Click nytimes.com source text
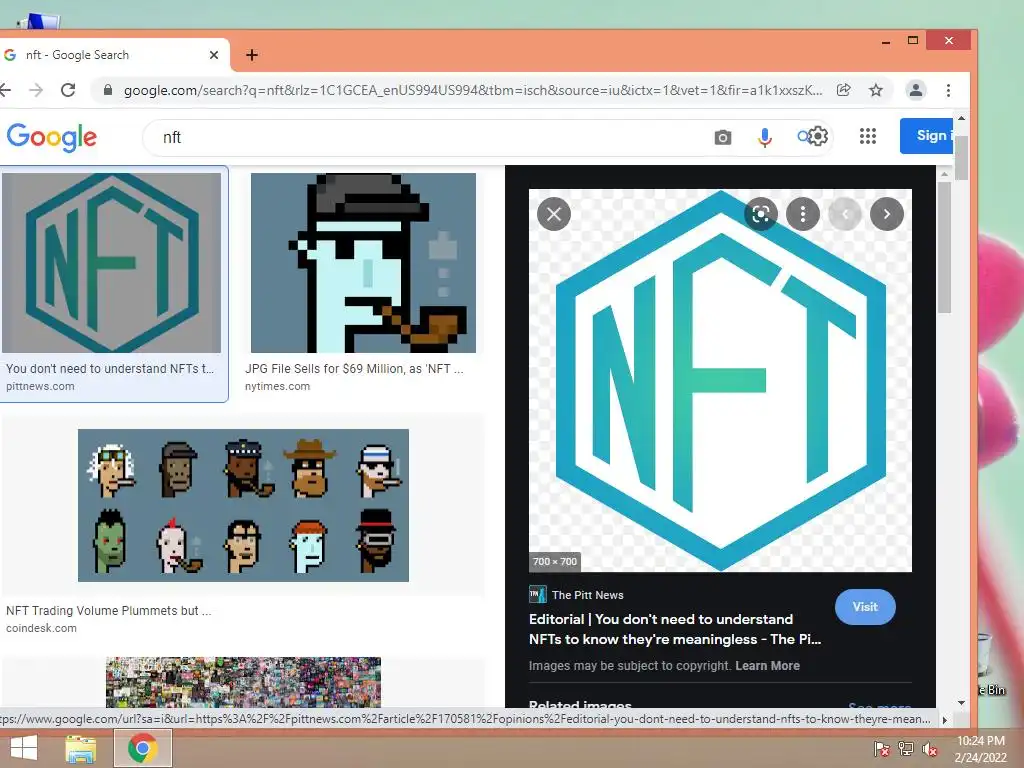This screenshot has width=1024, height=768. (278, 386)
